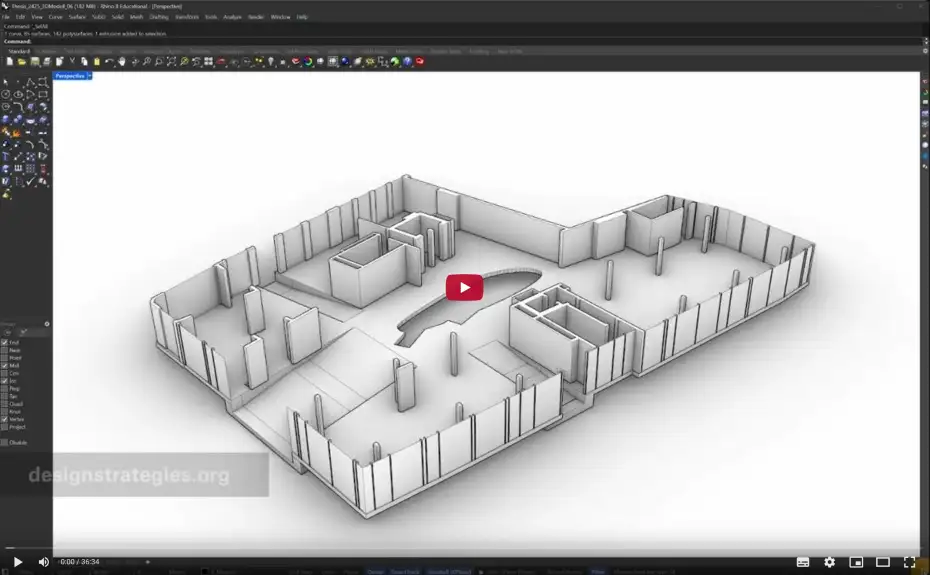Click the red Rhino icon ending the toolbar
The image size is (930, 575).
tap(419, 61)
